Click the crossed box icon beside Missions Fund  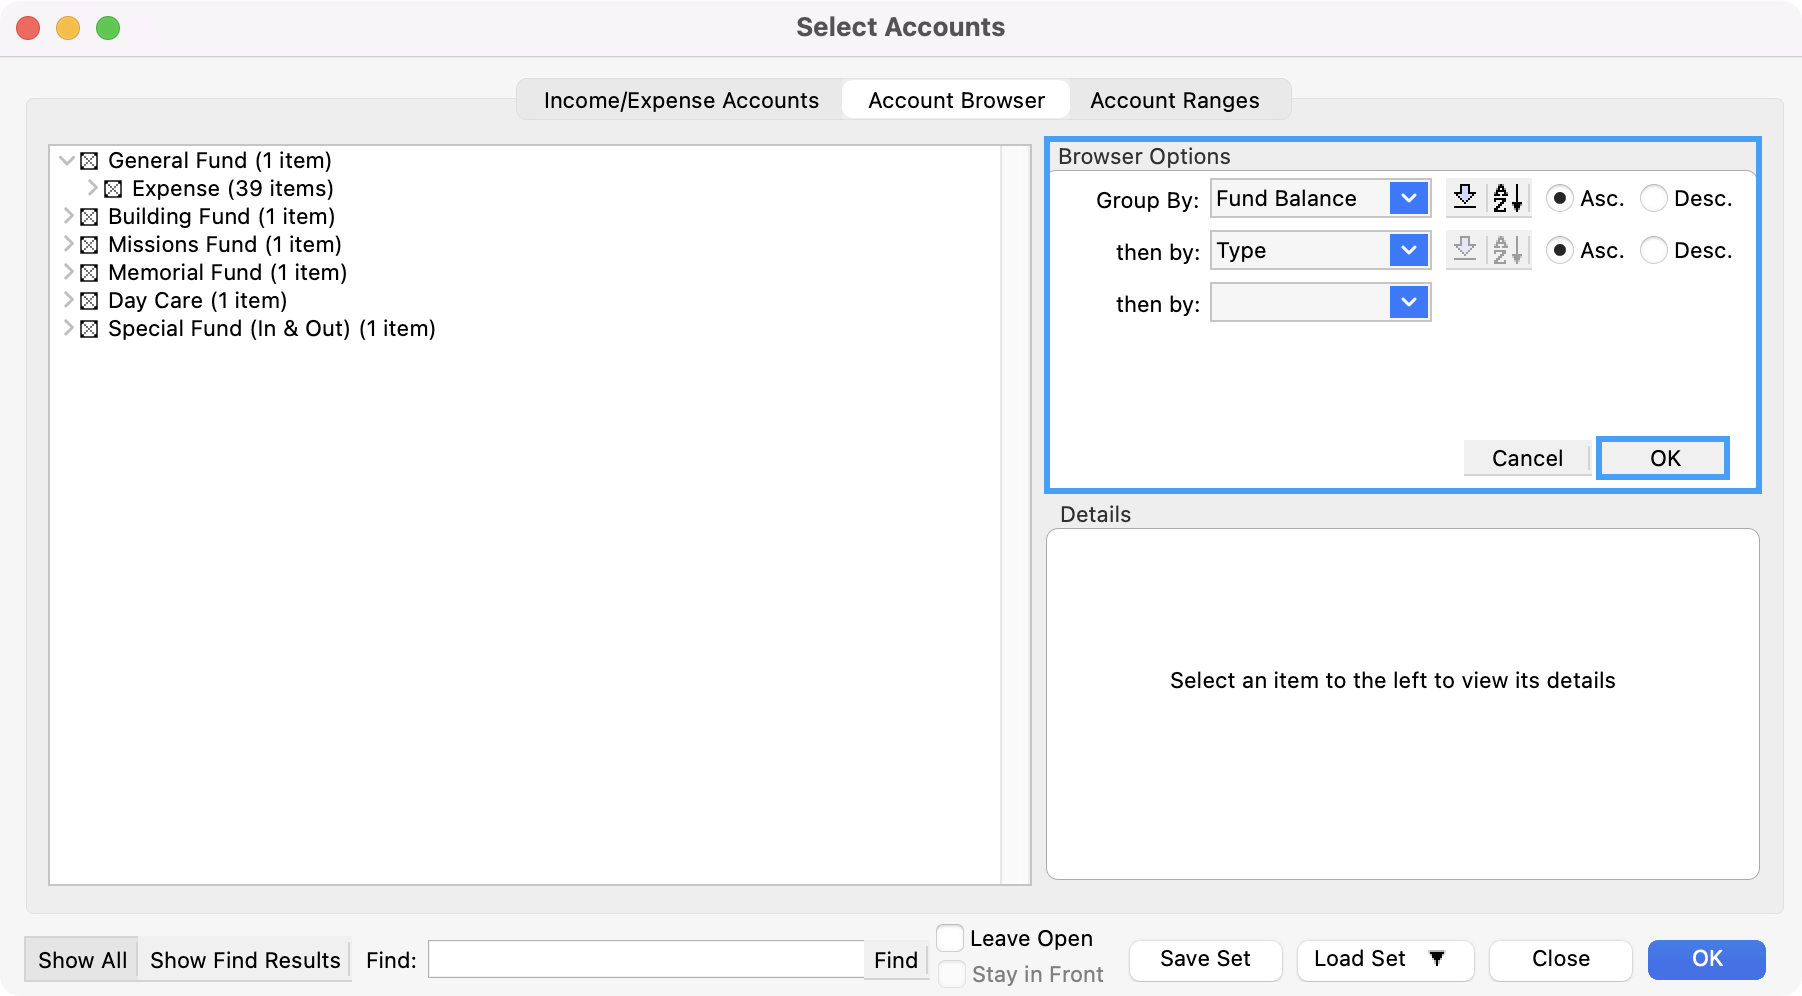tap(89, 245)
